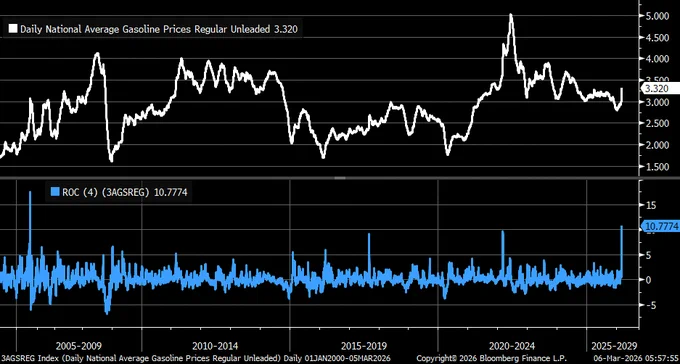Viewport: 680px width, 364px height.
Task: Click the 3.000 price axis label
Action: pos(657,102)
